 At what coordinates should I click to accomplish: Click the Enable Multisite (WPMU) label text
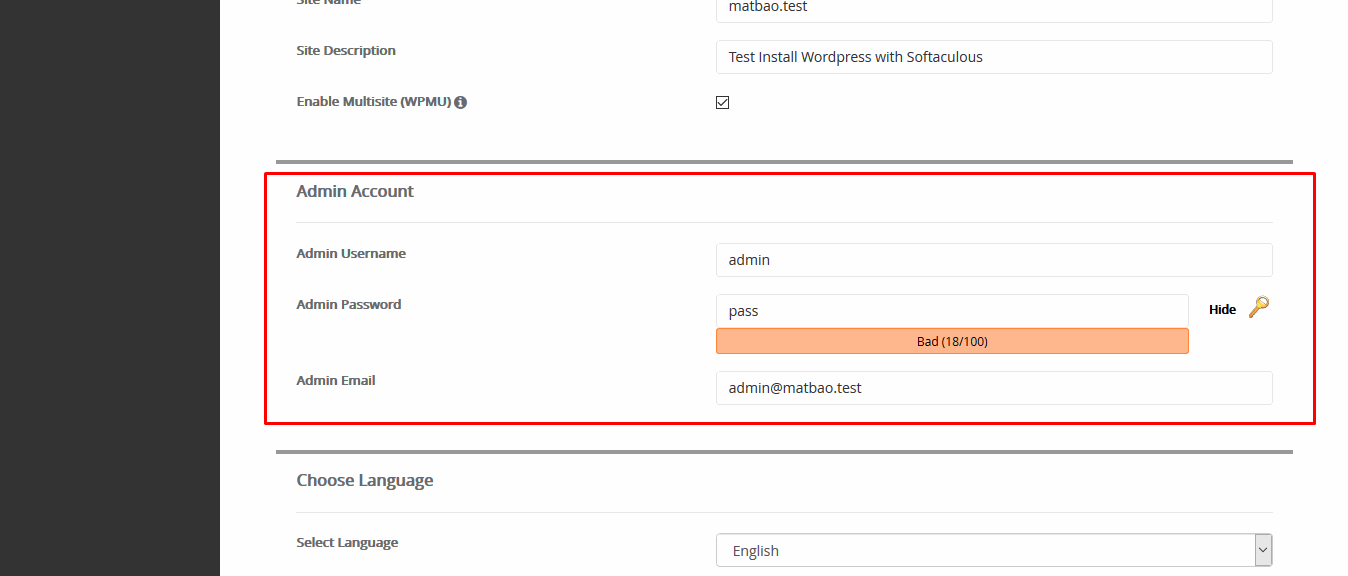pyautogui.click(x=374, y=102)
